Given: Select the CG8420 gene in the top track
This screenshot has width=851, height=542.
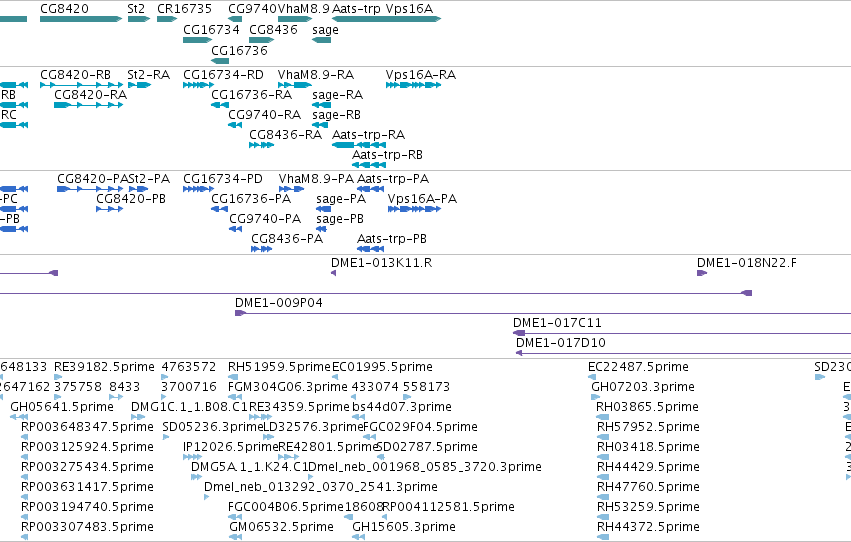Looking at the screenshot, I should tap(81, 19).
